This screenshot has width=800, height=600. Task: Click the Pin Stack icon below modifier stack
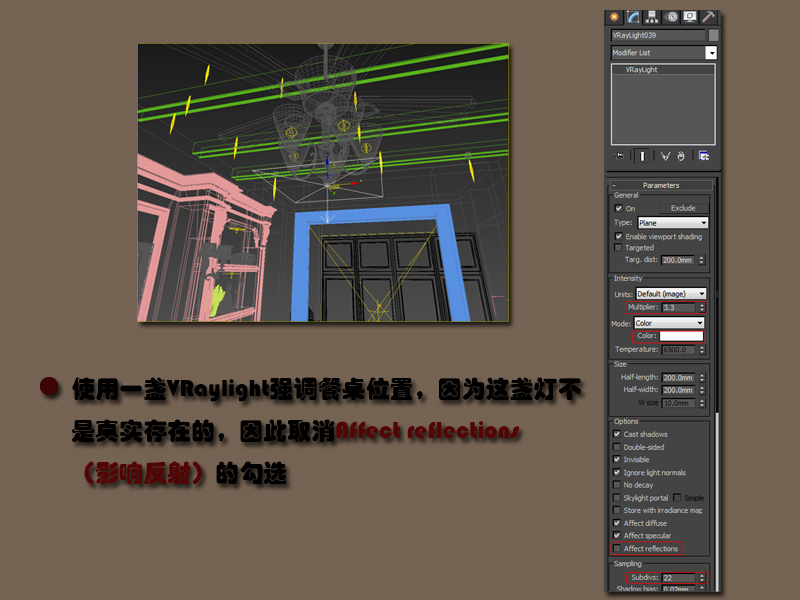(x=620, y=156)
